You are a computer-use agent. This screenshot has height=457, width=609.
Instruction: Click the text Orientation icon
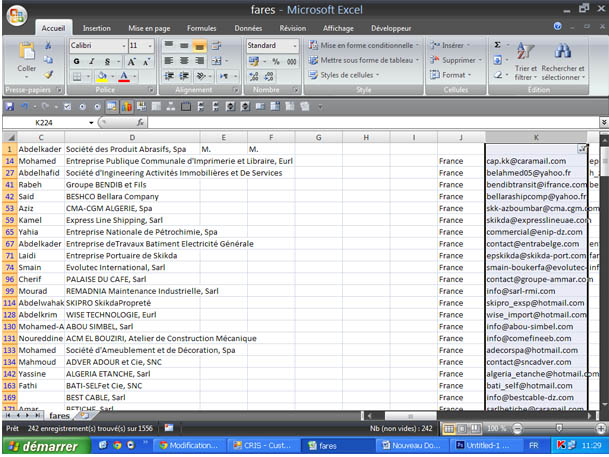[201, 76]
